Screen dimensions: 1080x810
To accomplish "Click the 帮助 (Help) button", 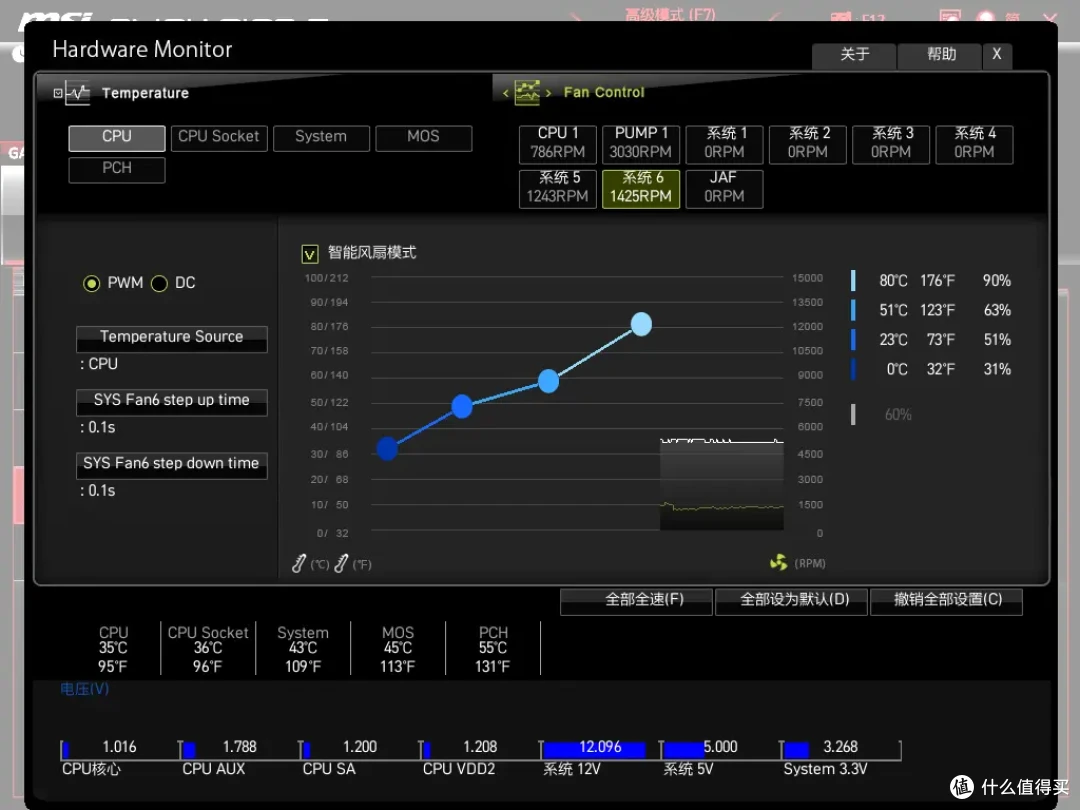I will tap(940, 55).
